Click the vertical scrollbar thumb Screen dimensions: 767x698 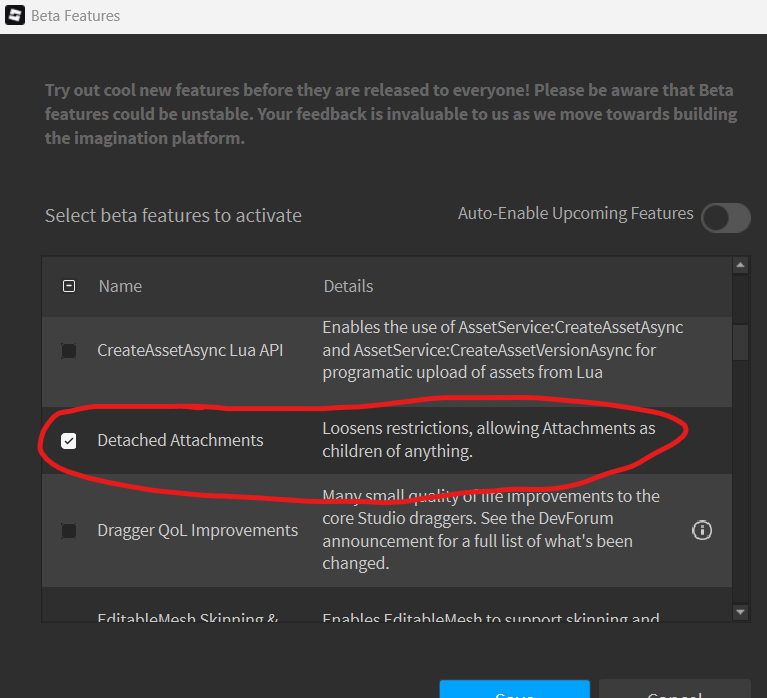tap(741, 342)
